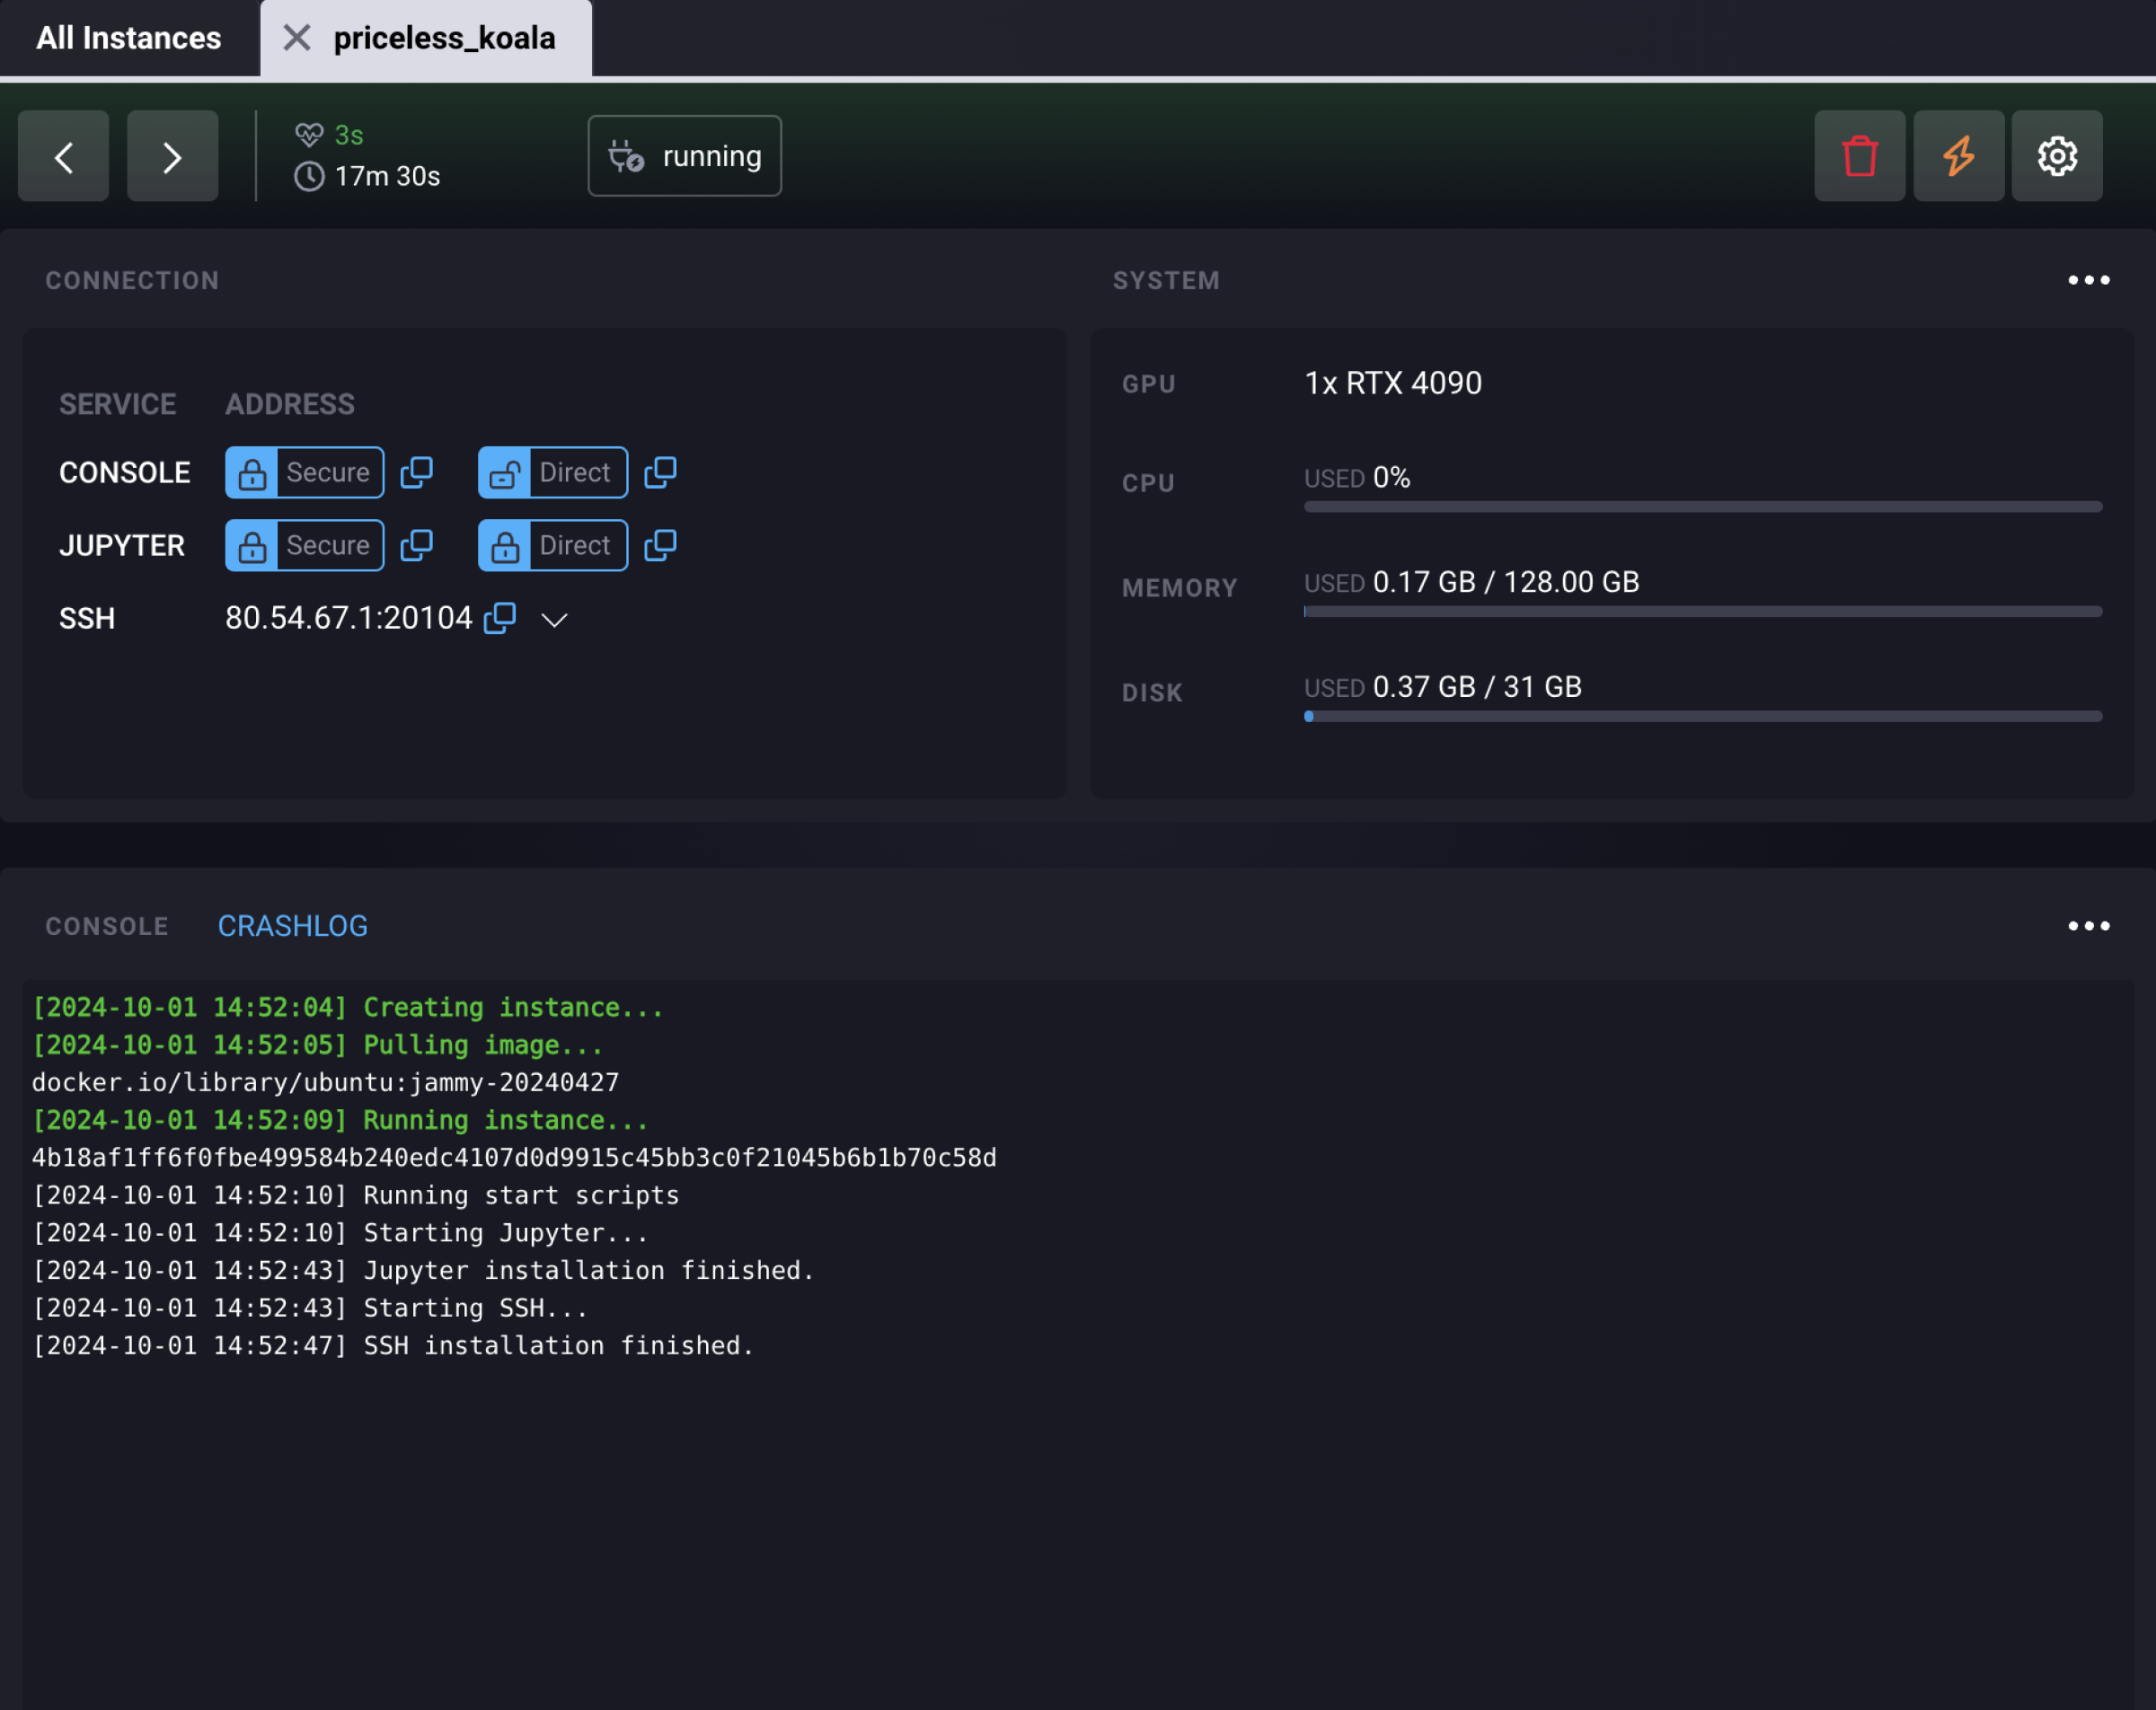Copy the Console direct URL
Screen dimensions: 2156x1710
pos(660,472)
